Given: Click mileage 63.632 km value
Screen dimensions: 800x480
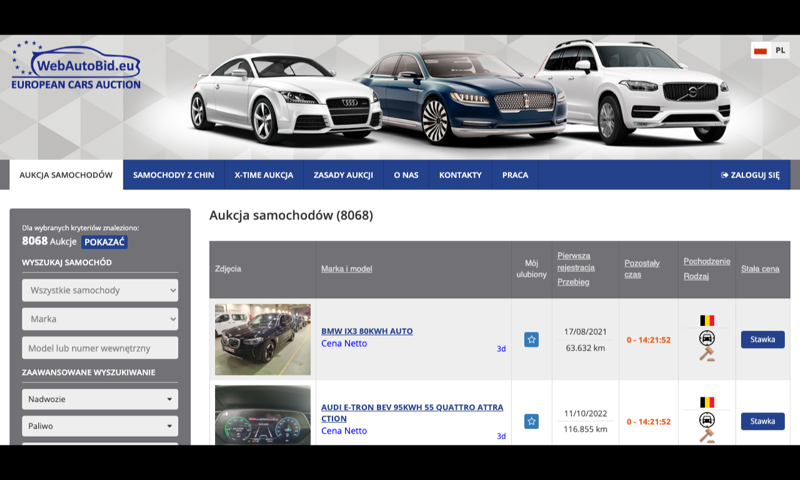Looking at the screenshot, I should tap(585, 348).
